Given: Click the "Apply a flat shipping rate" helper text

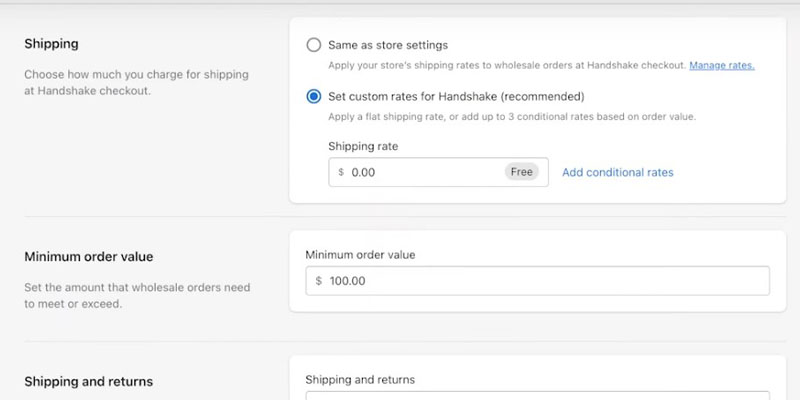Looking at the screenshot, I should tap(511, 117).
